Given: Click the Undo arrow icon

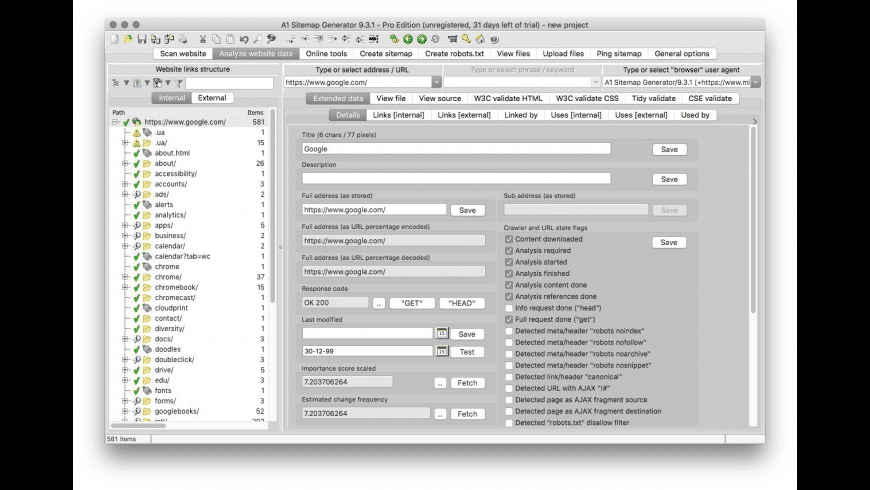Looking at the screenshot, I should point(244,39).
